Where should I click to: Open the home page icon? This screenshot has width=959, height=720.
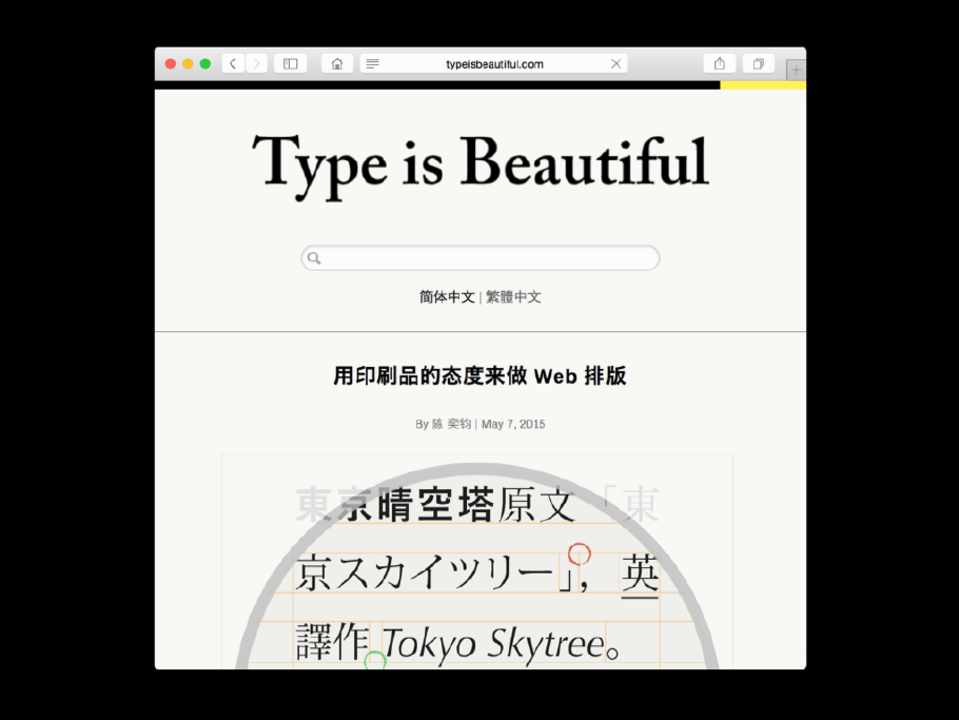pyautogui.click(x=337, y=64)
